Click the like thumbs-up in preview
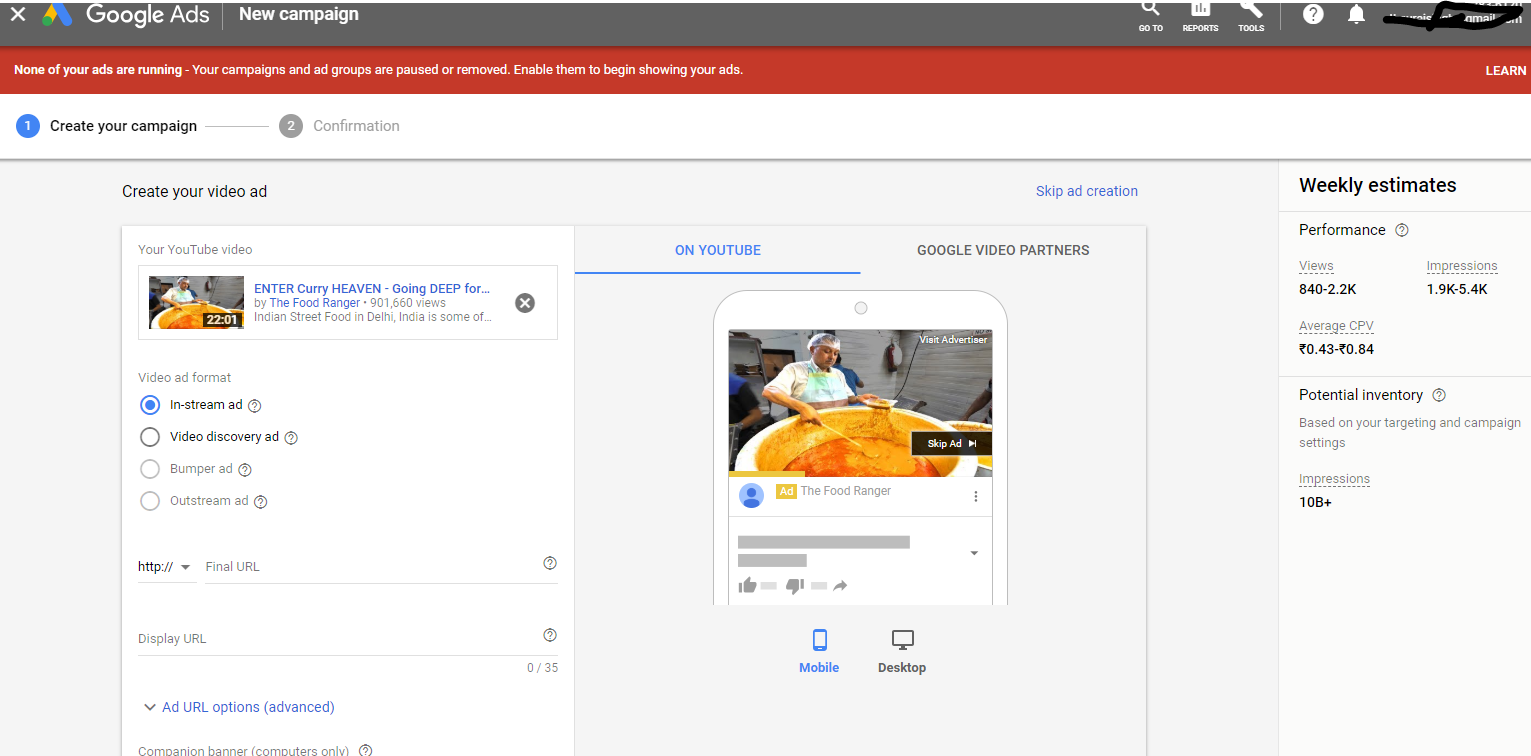Image resolution: width=1531 pixels, height=756 pixels. coord(747,585)
